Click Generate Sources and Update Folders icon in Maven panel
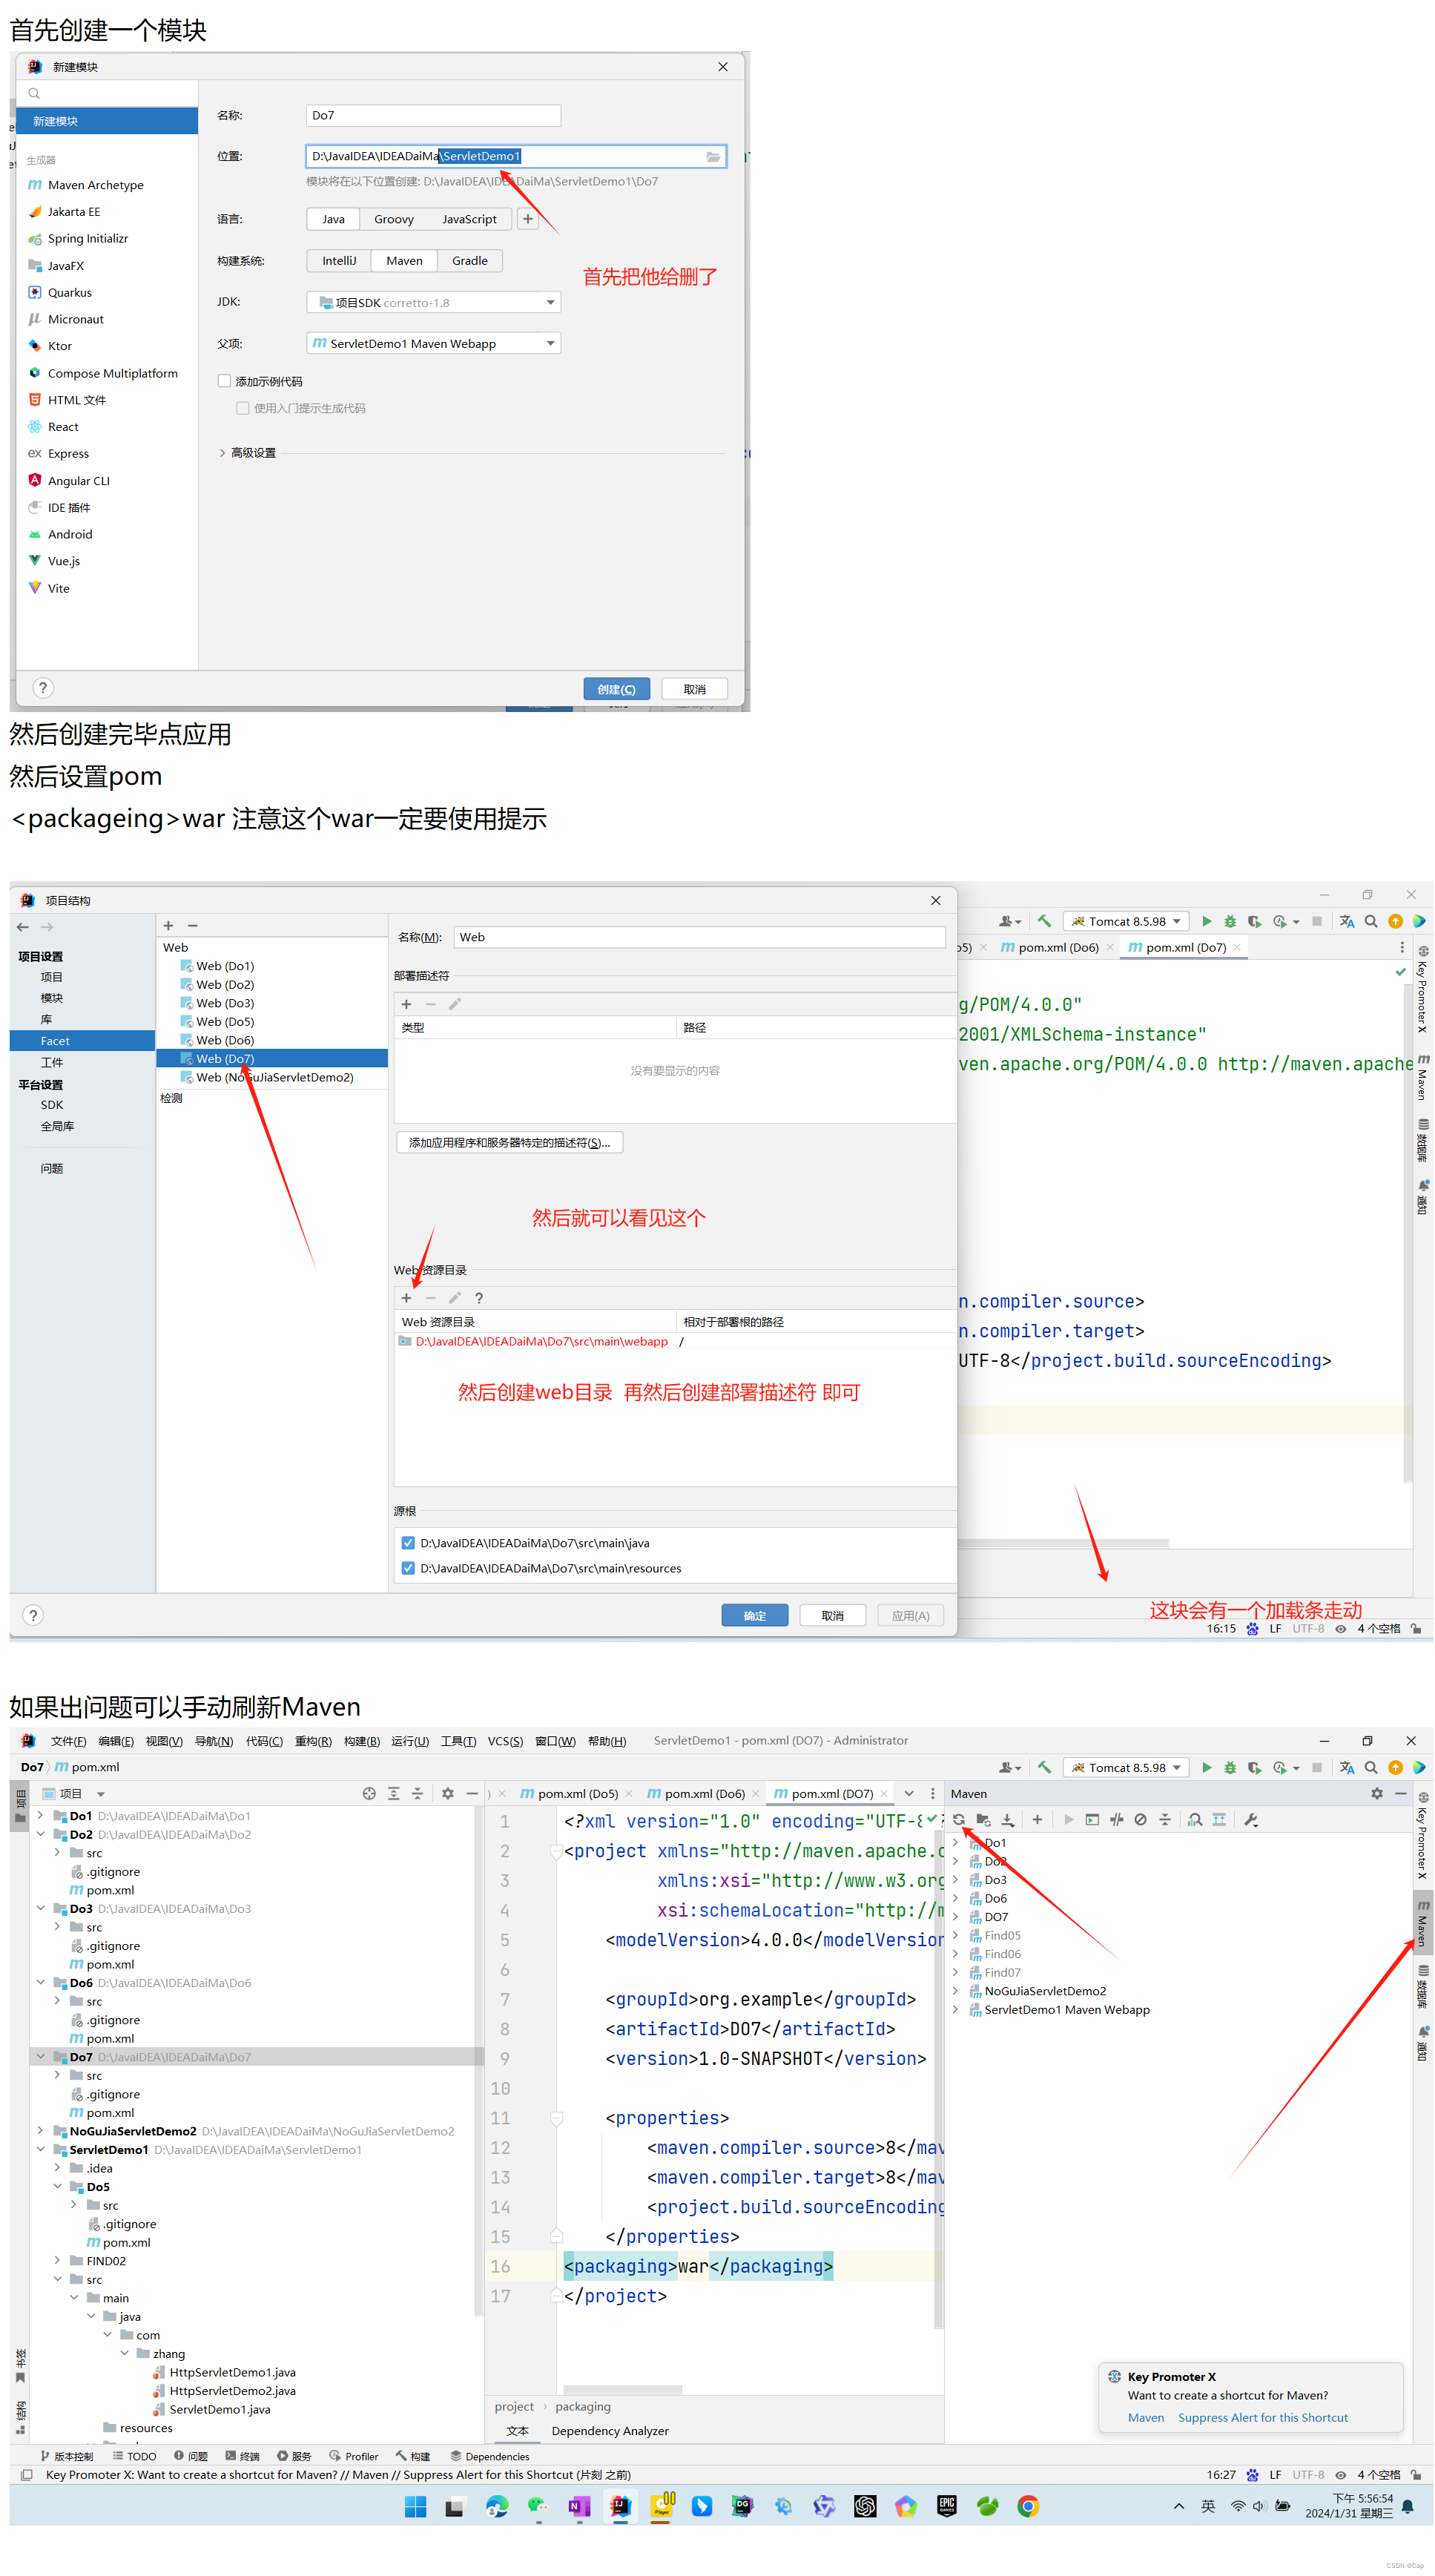The width and height of the screenshot is (1435, 2576). 983,1820
